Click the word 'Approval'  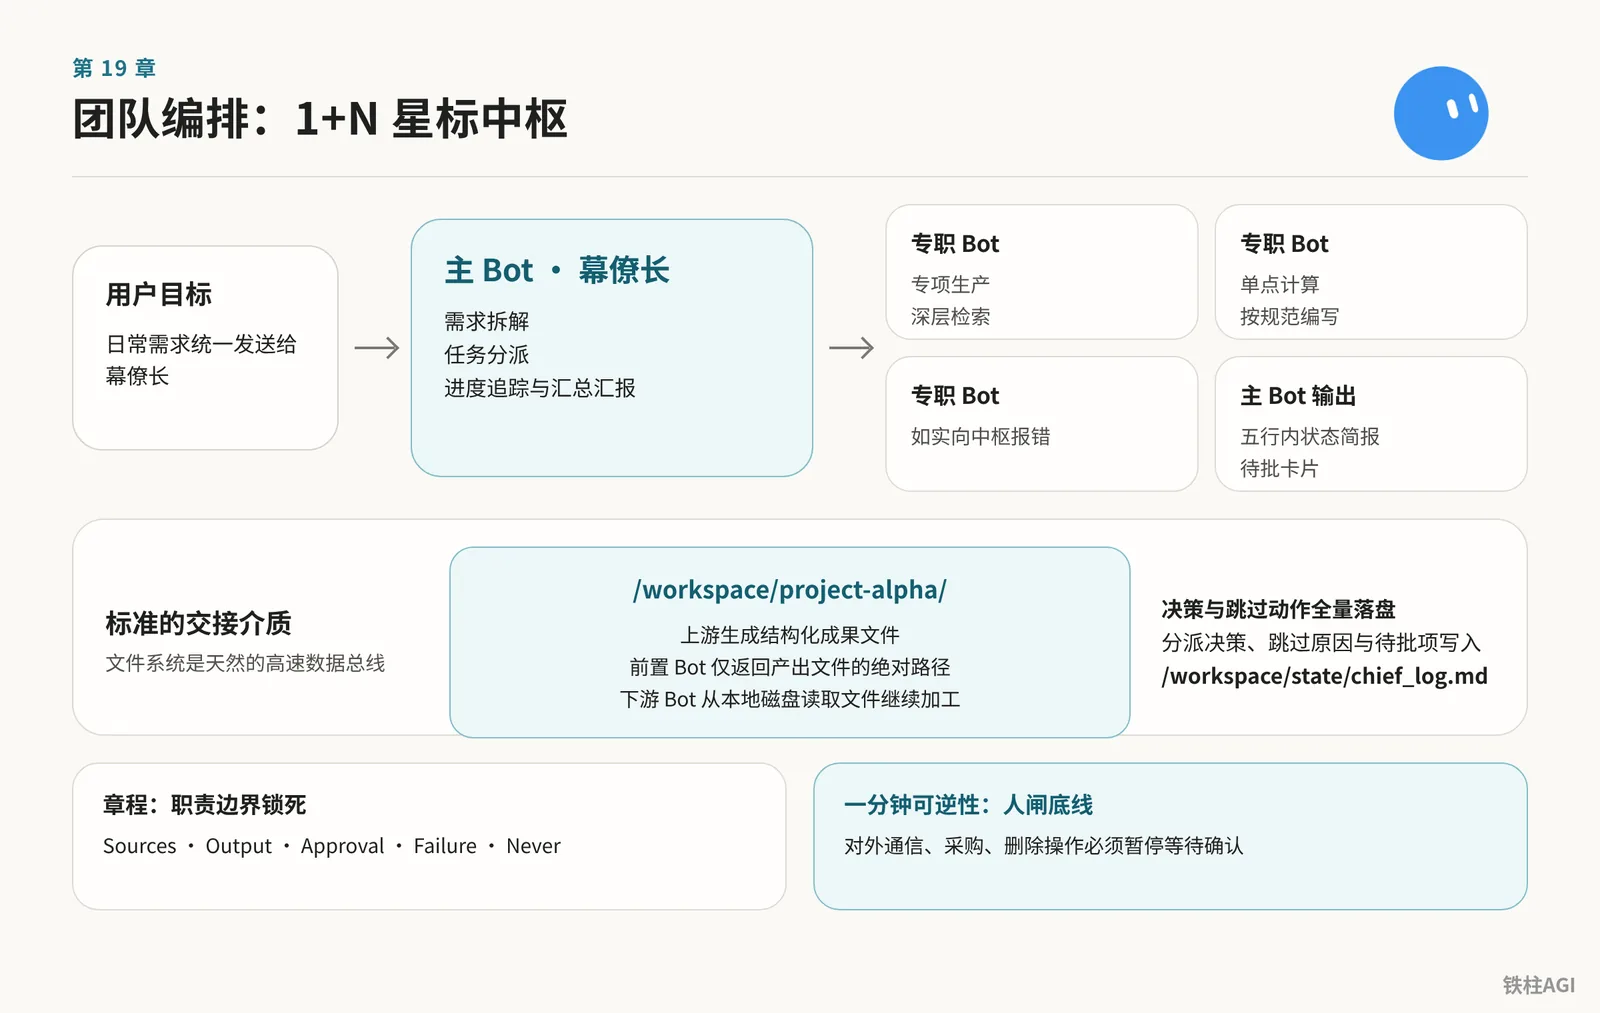point(342,846)
